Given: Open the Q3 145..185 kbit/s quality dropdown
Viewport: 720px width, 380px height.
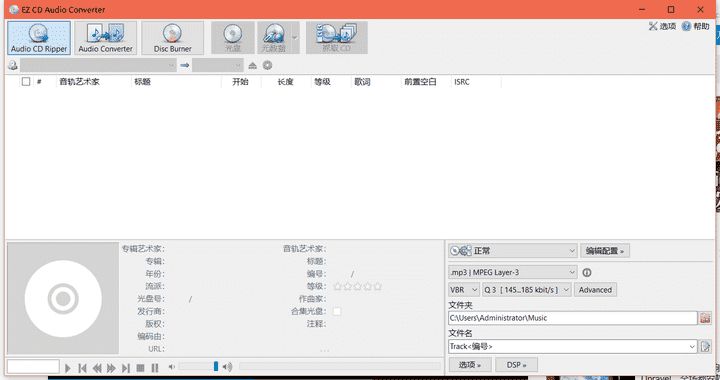Looking at the screenshot, I should click(x=527, y=290).
